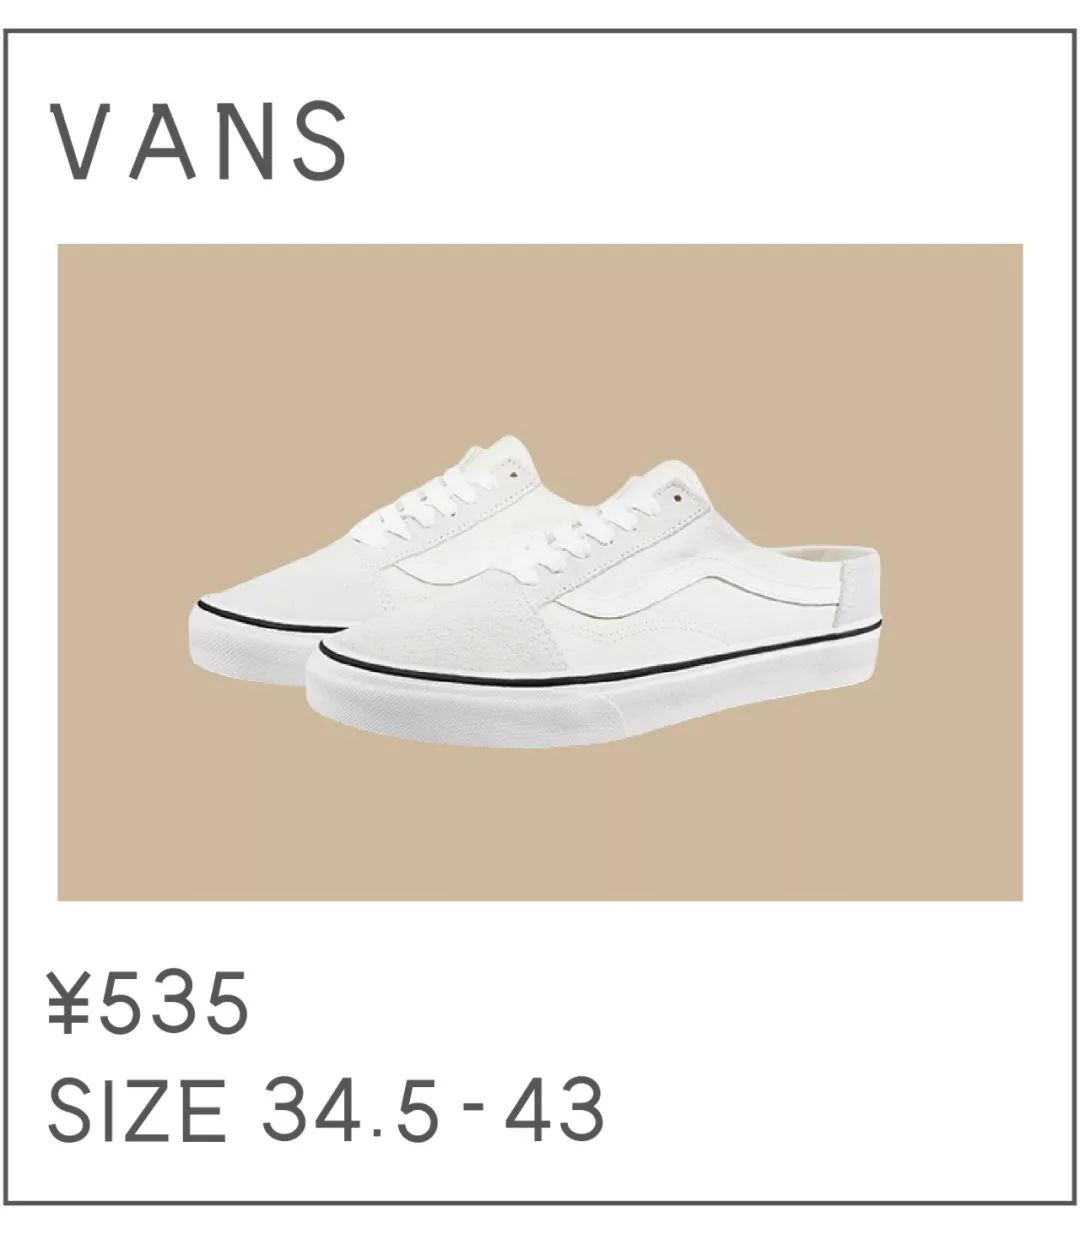Click the ¥535 price text
The height and width of the screenshot is (1234, 1080).
[x=146, y=1004]
